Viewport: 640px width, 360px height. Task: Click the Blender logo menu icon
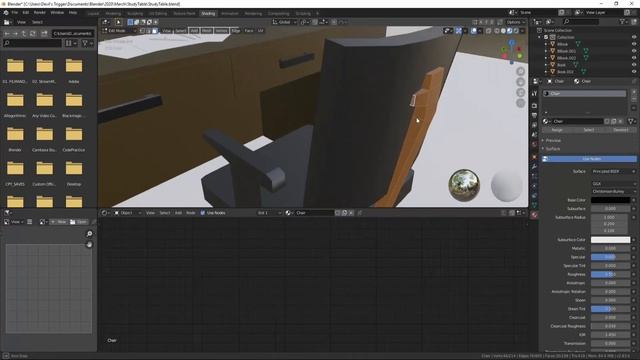pos(6,13)
